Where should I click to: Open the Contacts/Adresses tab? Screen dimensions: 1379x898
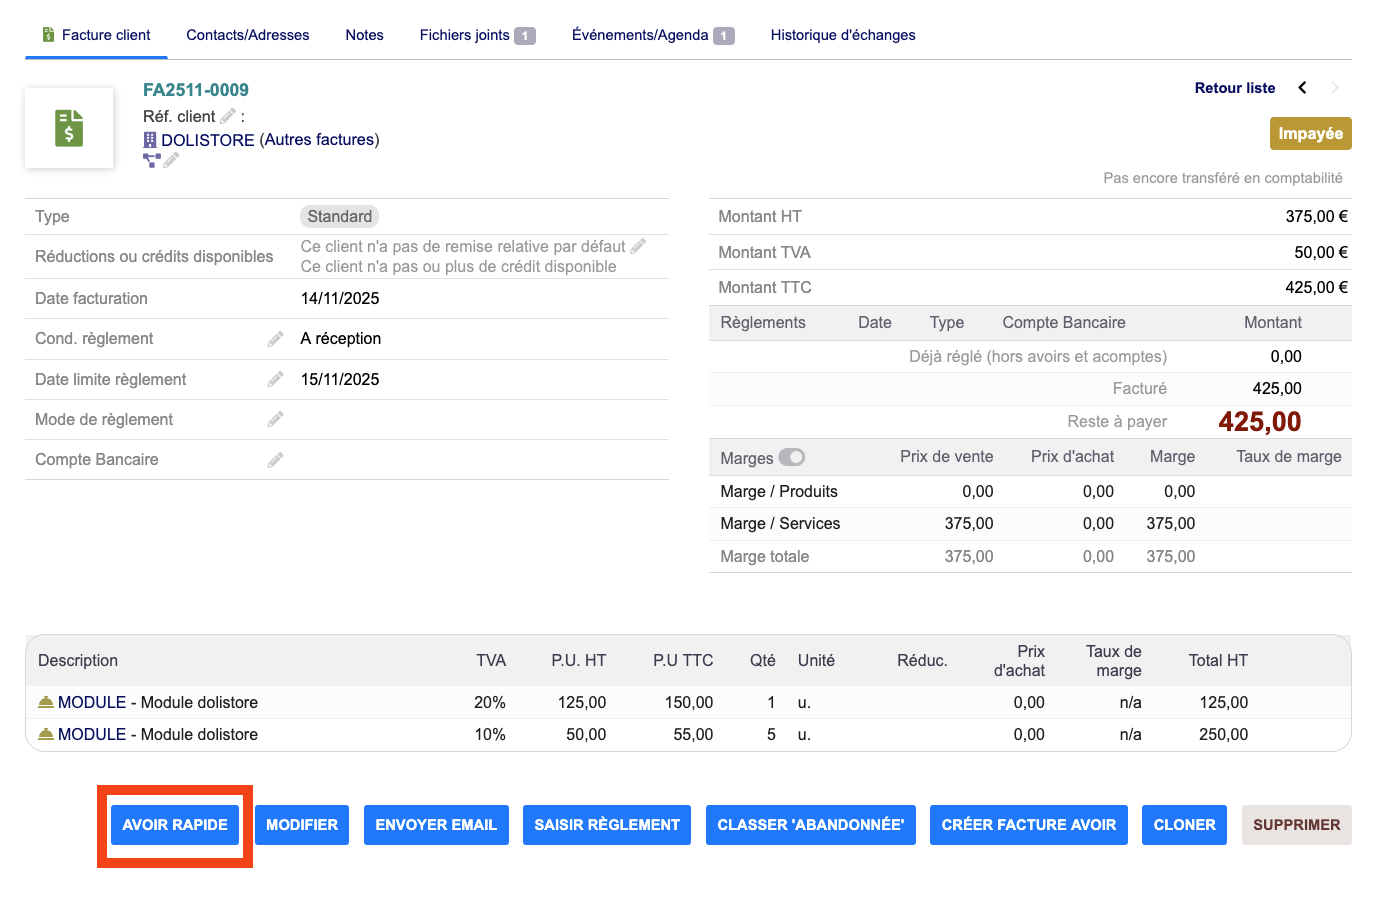click(x=247, y=35)
